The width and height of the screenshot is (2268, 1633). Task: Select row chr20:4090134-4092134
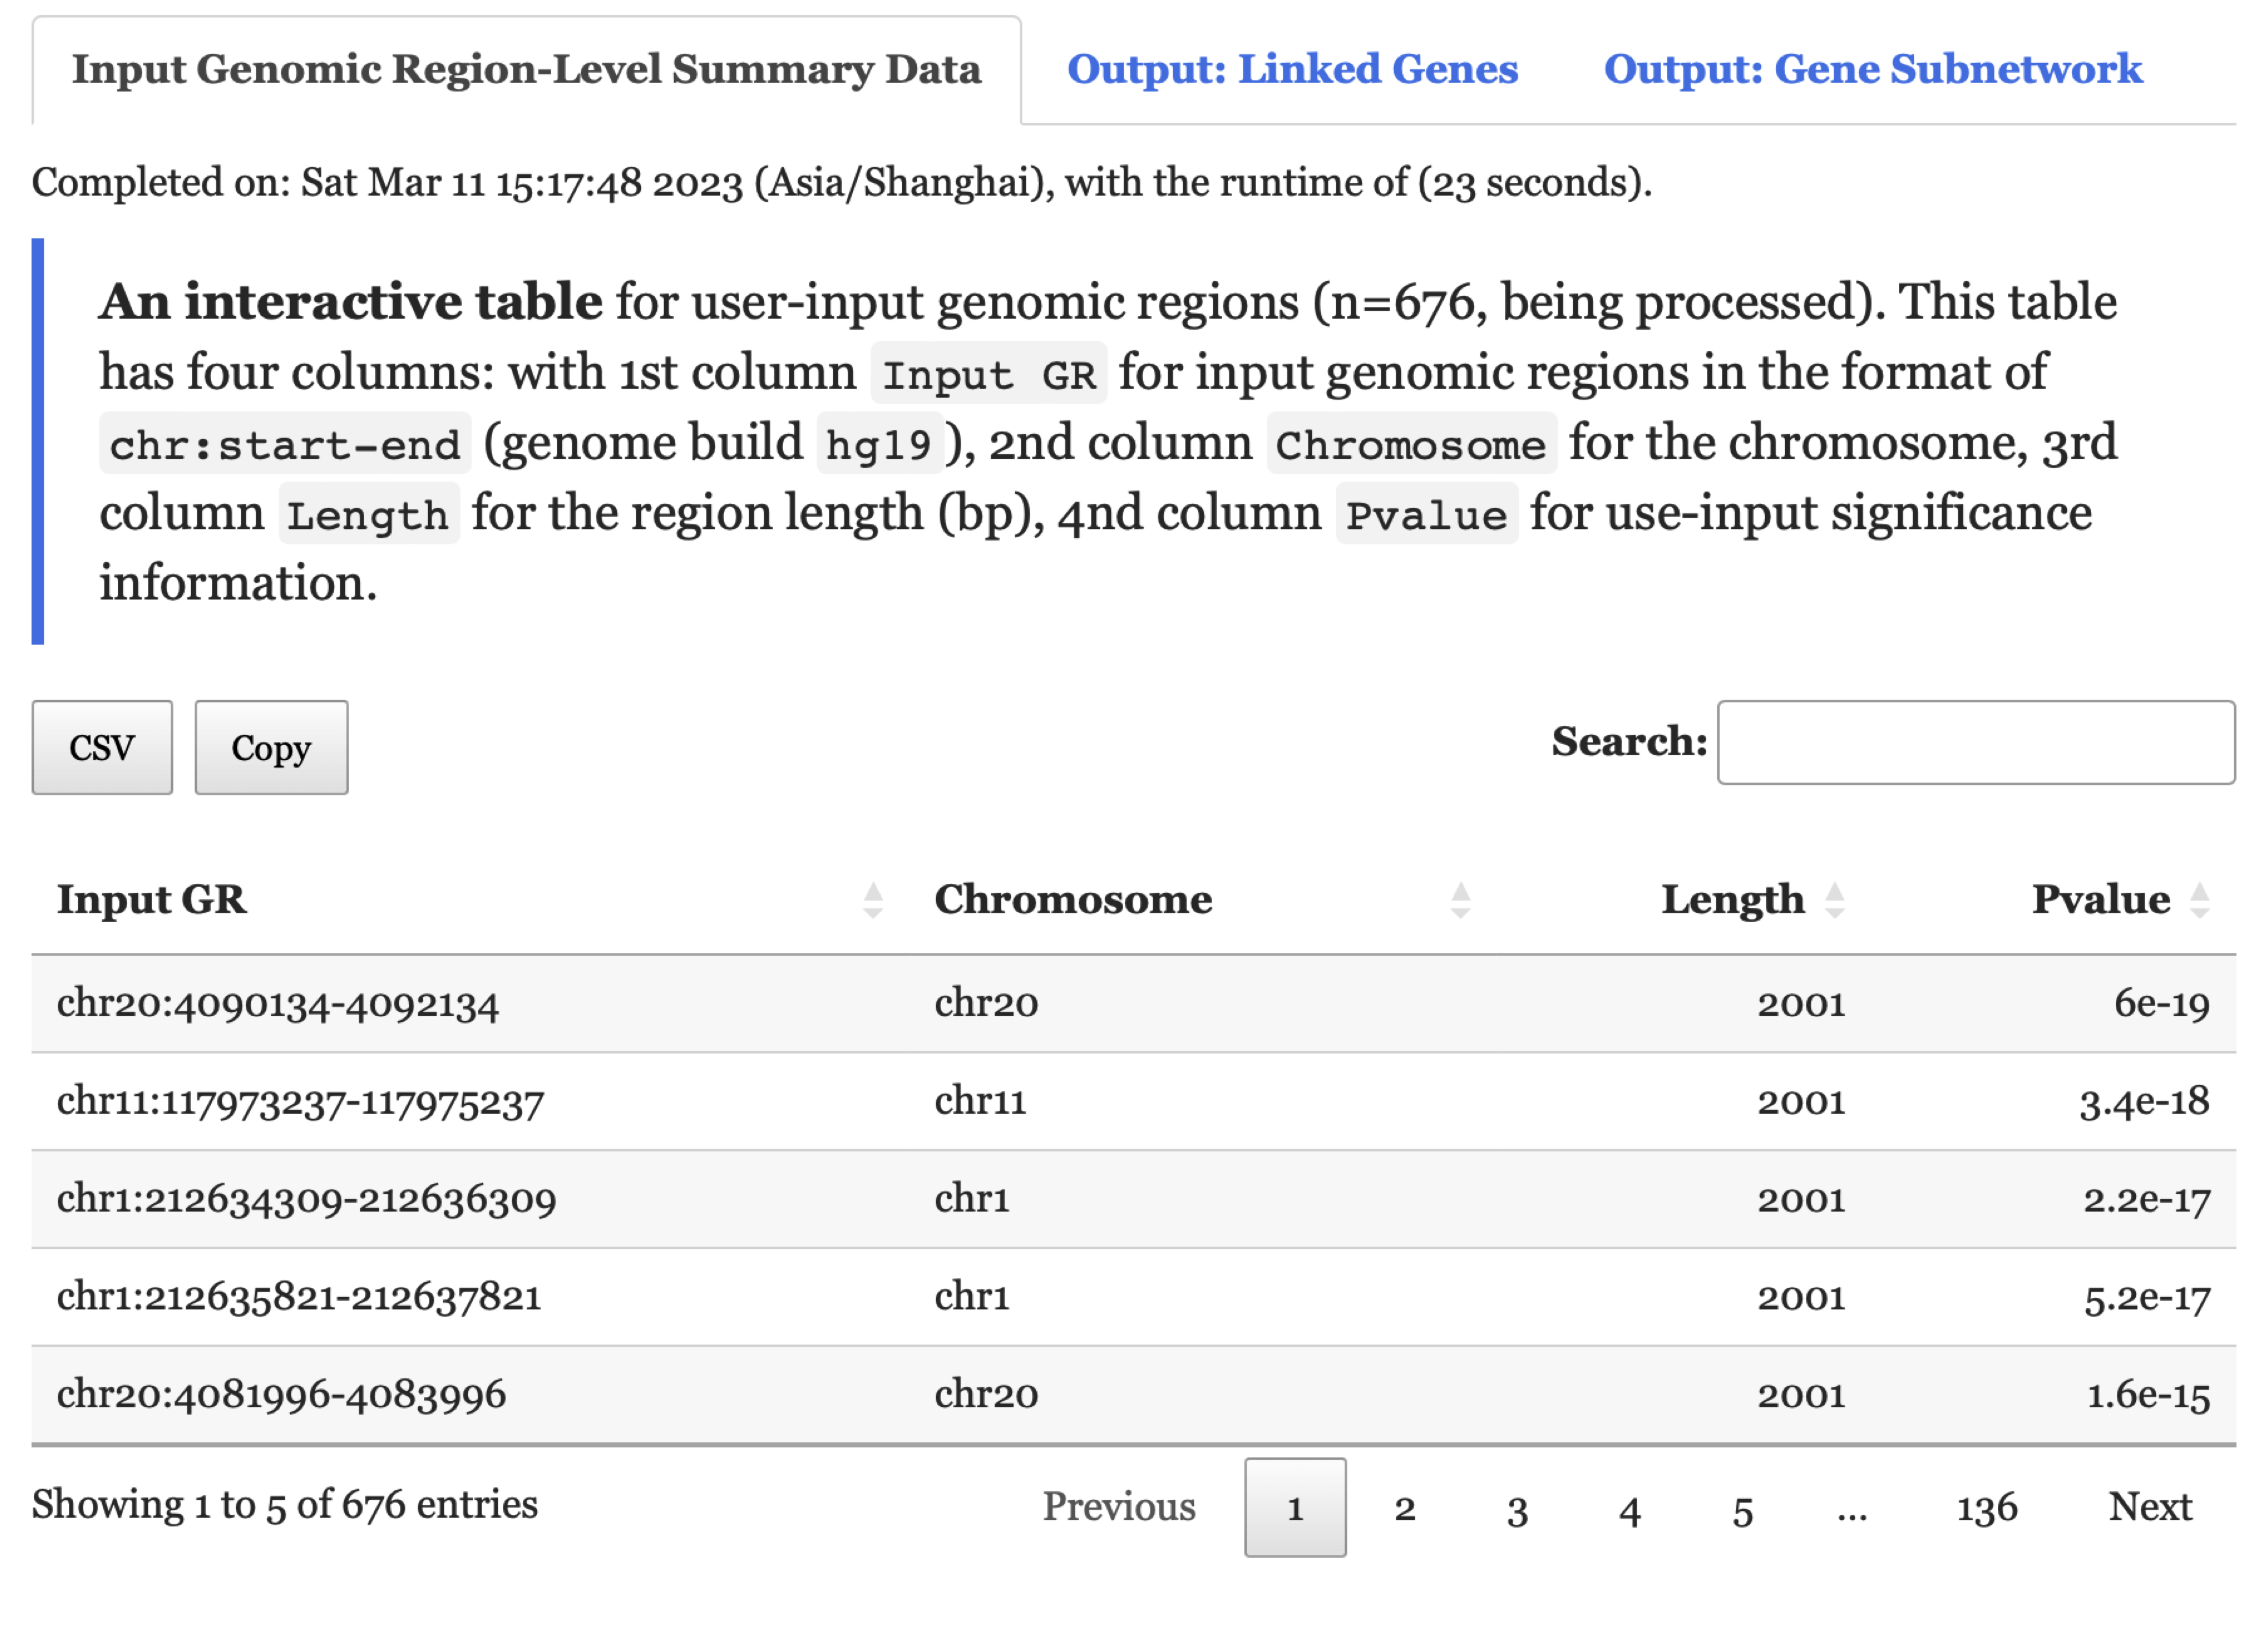click(x=277, y=1003)
